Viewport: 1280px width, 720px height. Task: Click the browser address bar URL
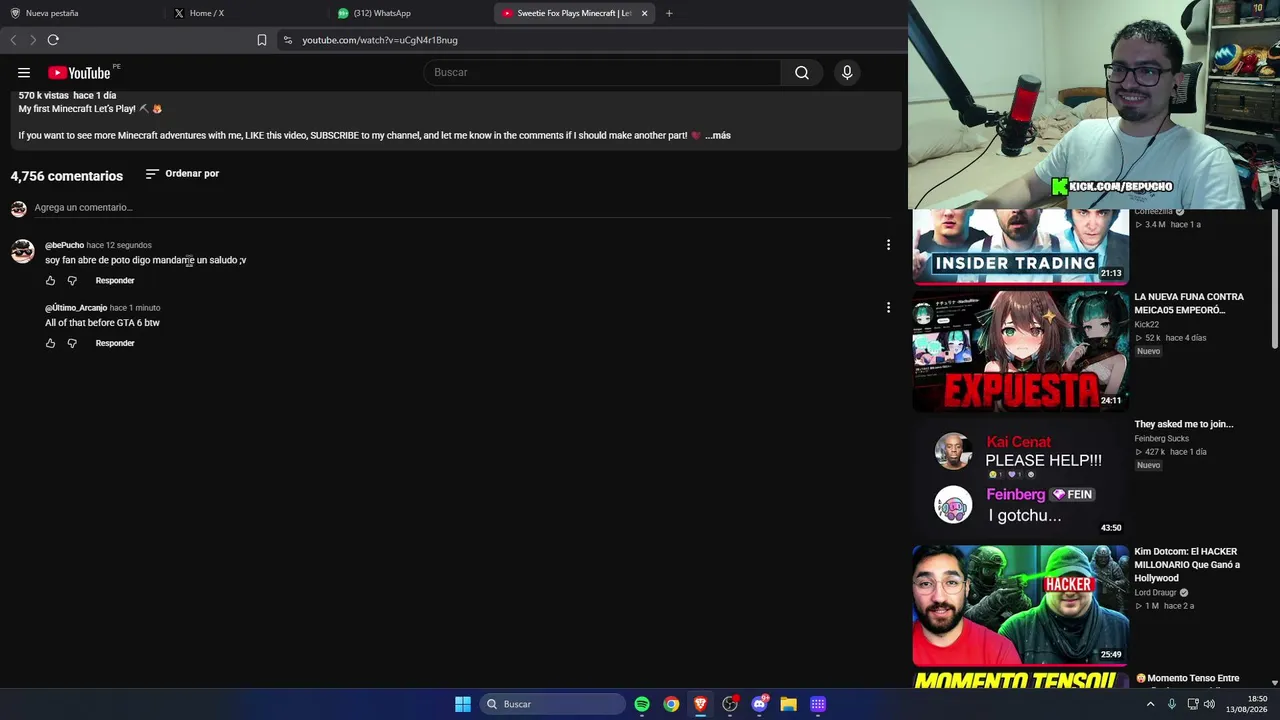click(380, 40)
